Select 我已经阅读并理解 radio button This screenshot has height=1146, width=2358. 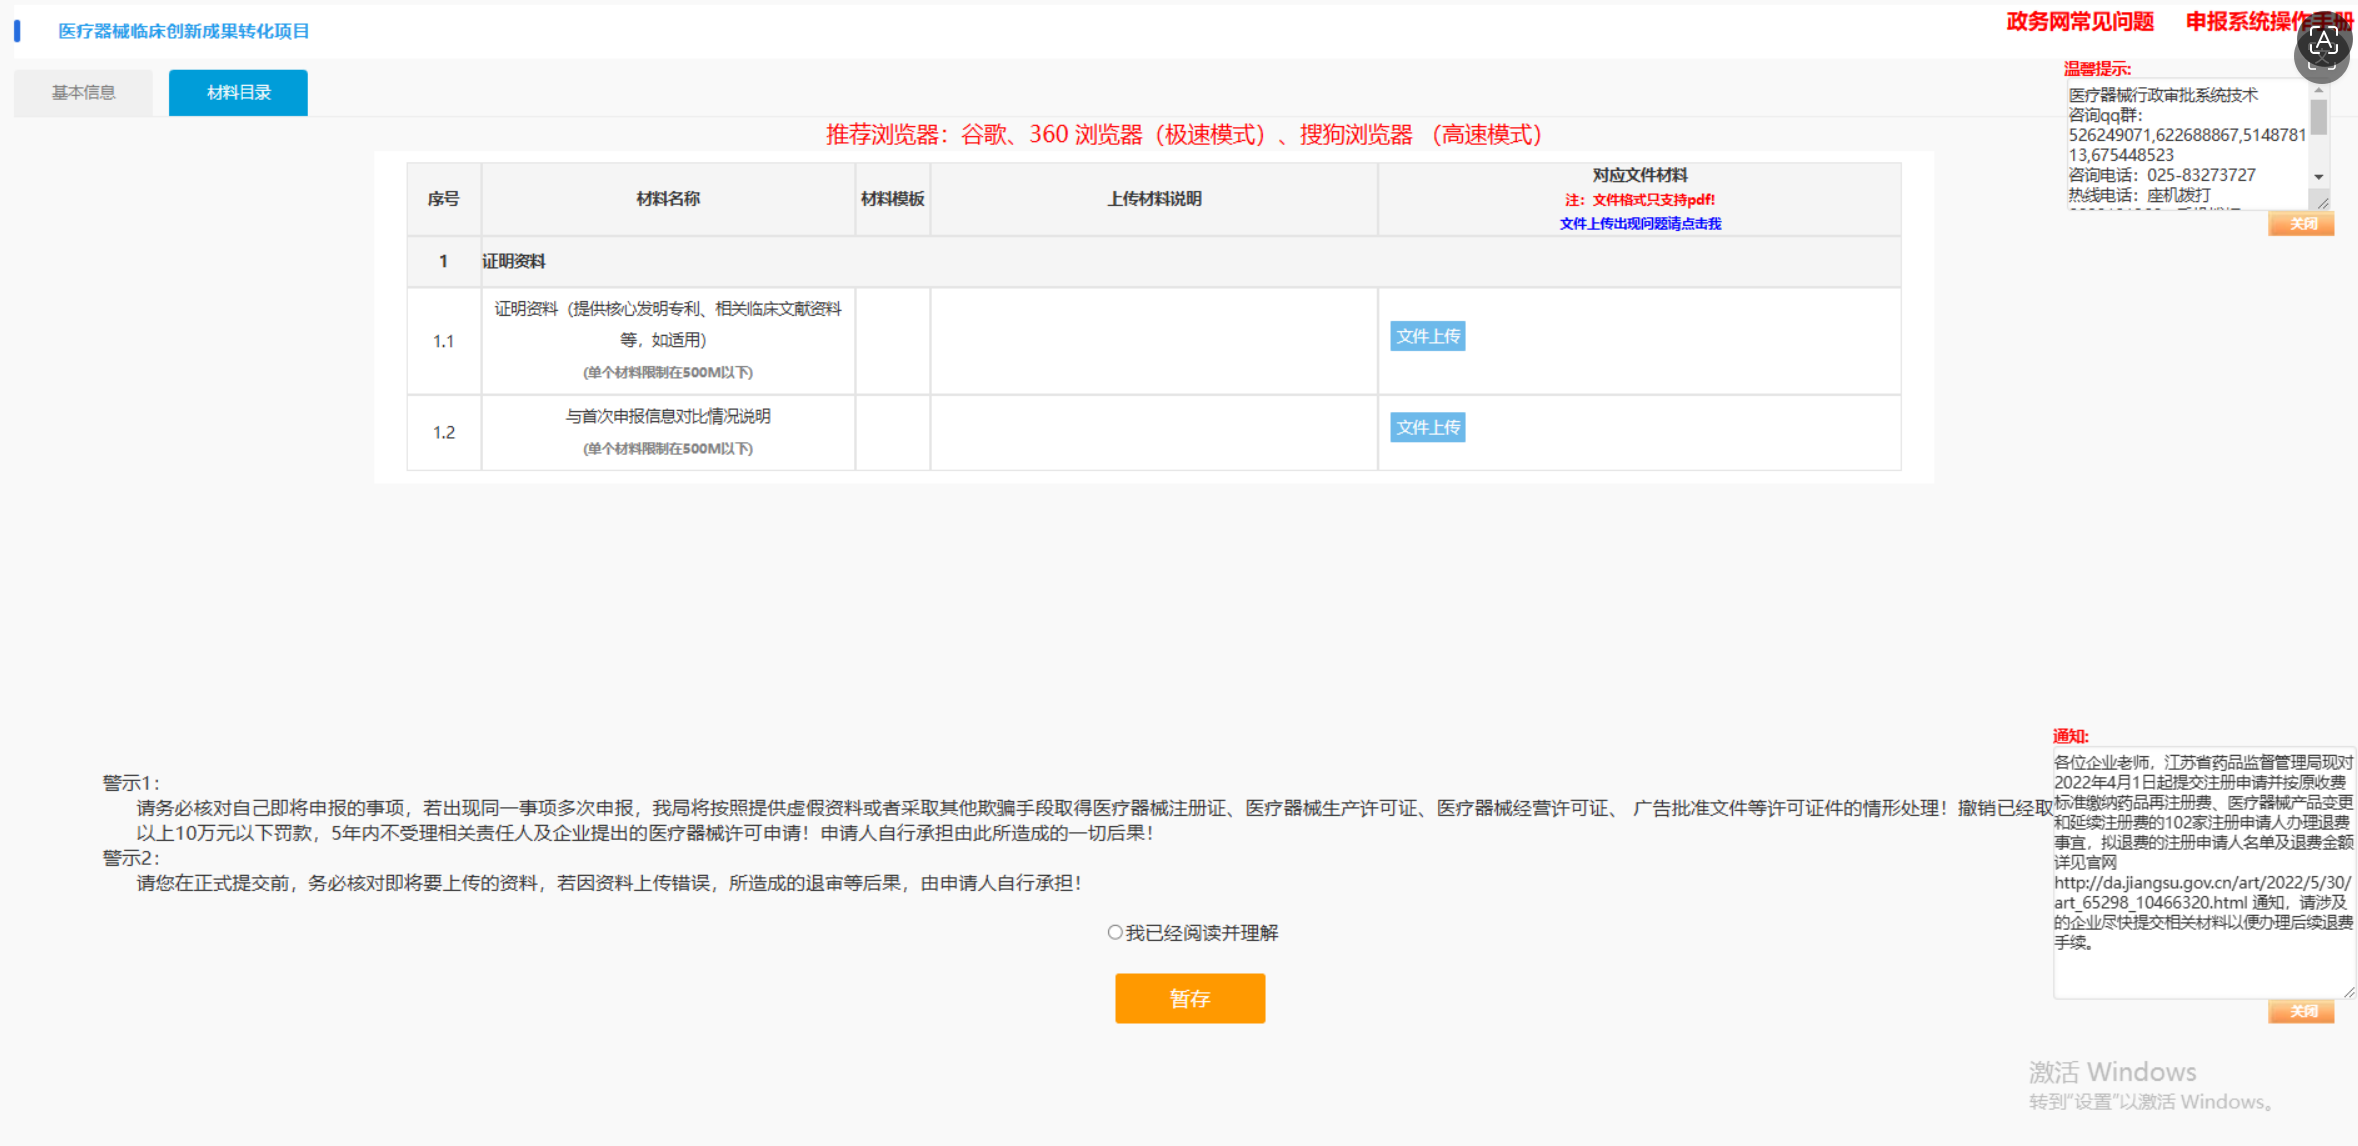(1114, 932)
